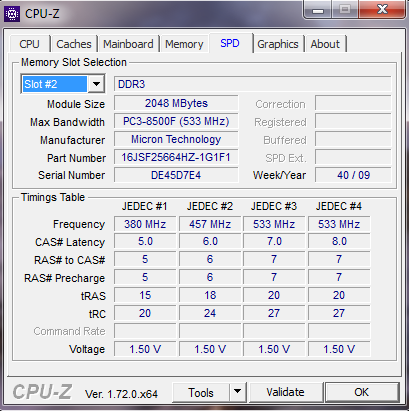This screenshot has width=409, height=411.
Task: Select the Memory tab
Action: (184, 44)
